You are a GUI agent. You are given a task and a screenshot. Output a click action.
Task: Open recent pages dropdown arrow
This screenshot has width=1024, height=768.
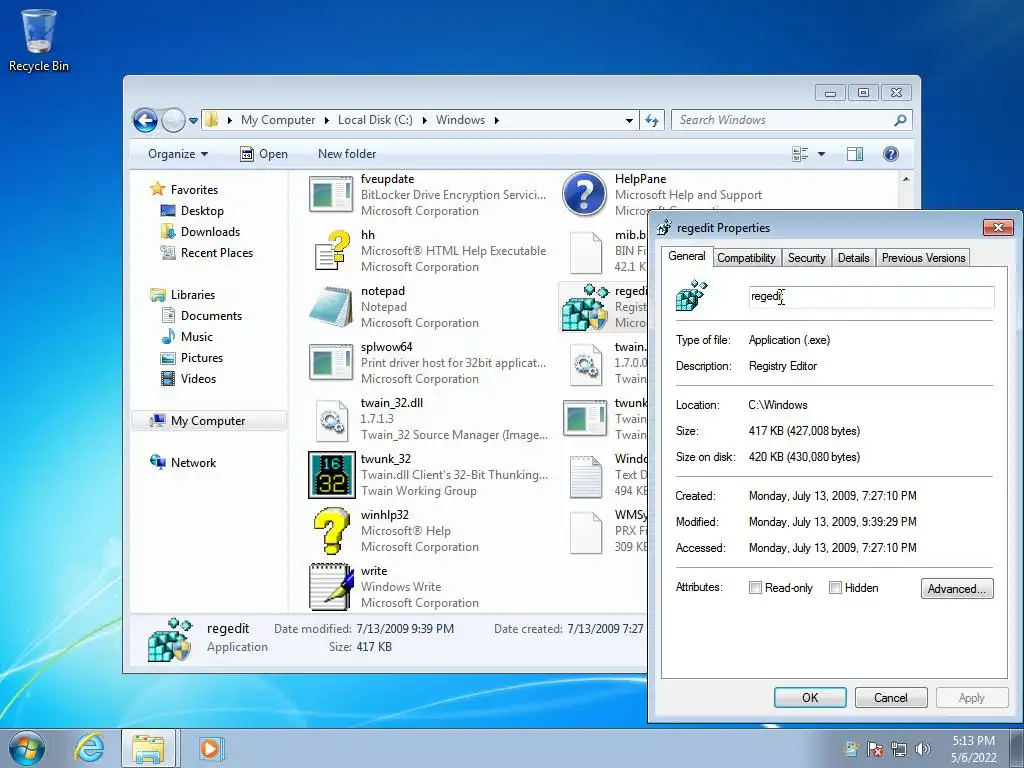[x=193, y=121]
